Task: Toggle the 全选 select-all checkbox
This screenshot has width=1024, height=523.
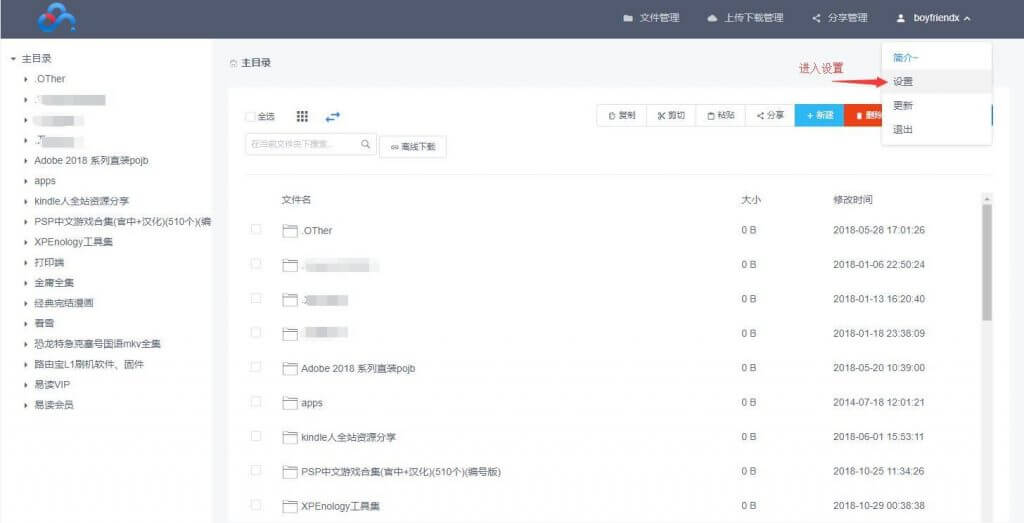Action: [x=251, y=116]
